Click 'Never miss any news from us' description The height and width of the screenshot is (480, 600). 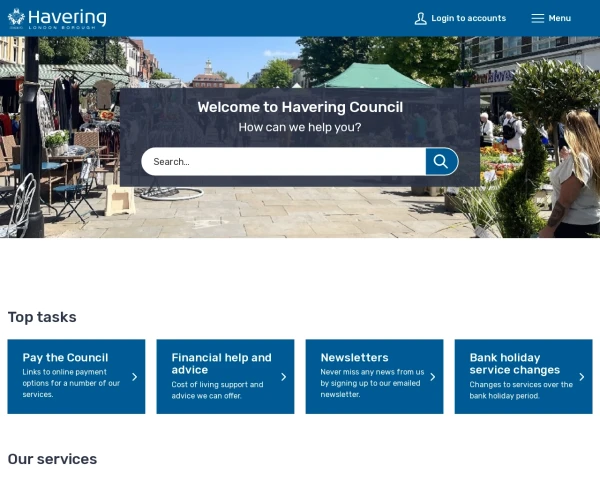[x=372, y=383]
